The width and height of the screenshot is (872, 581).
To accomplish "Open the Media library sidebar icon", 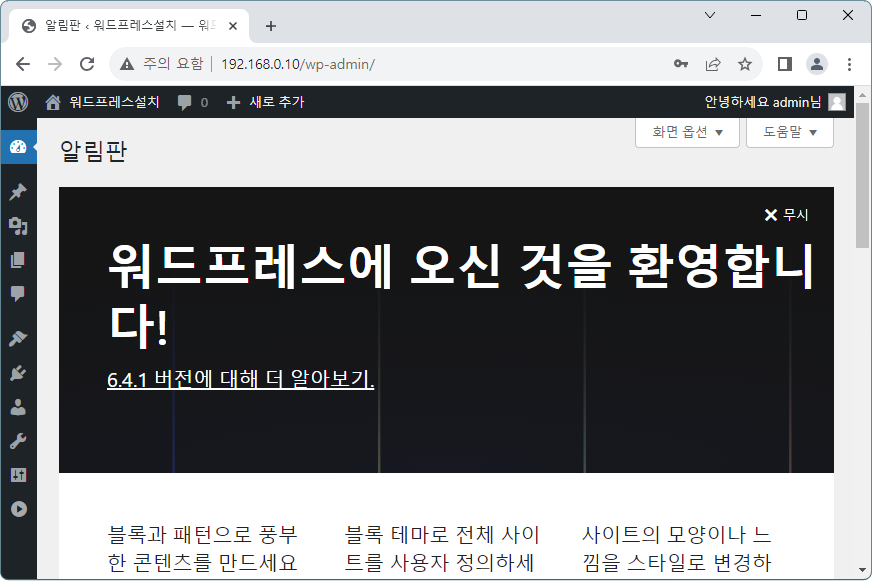I will (18, 226).
